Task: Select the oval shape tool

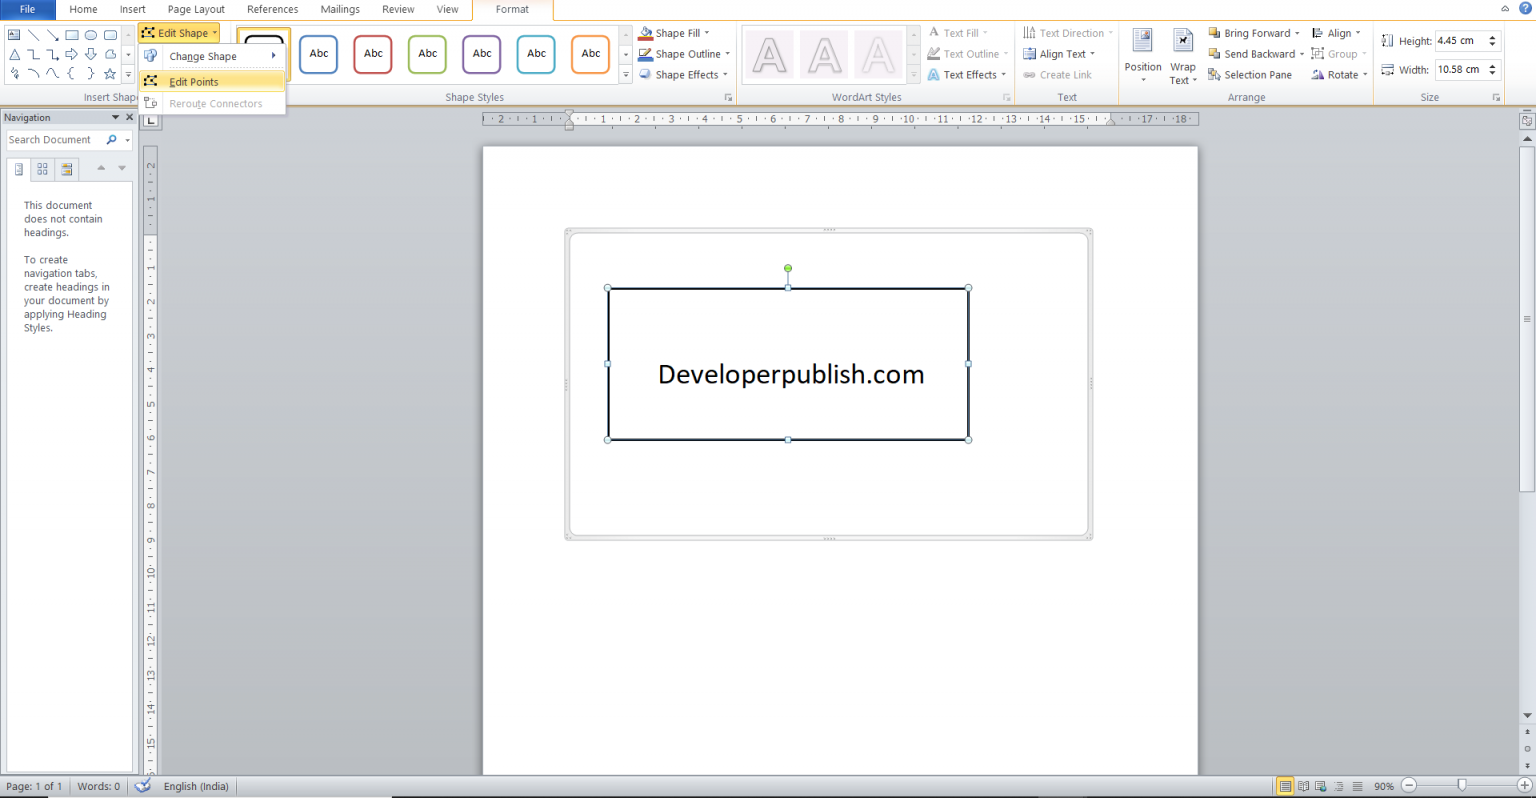Action: pyautogui.click(x=91, y=35)
